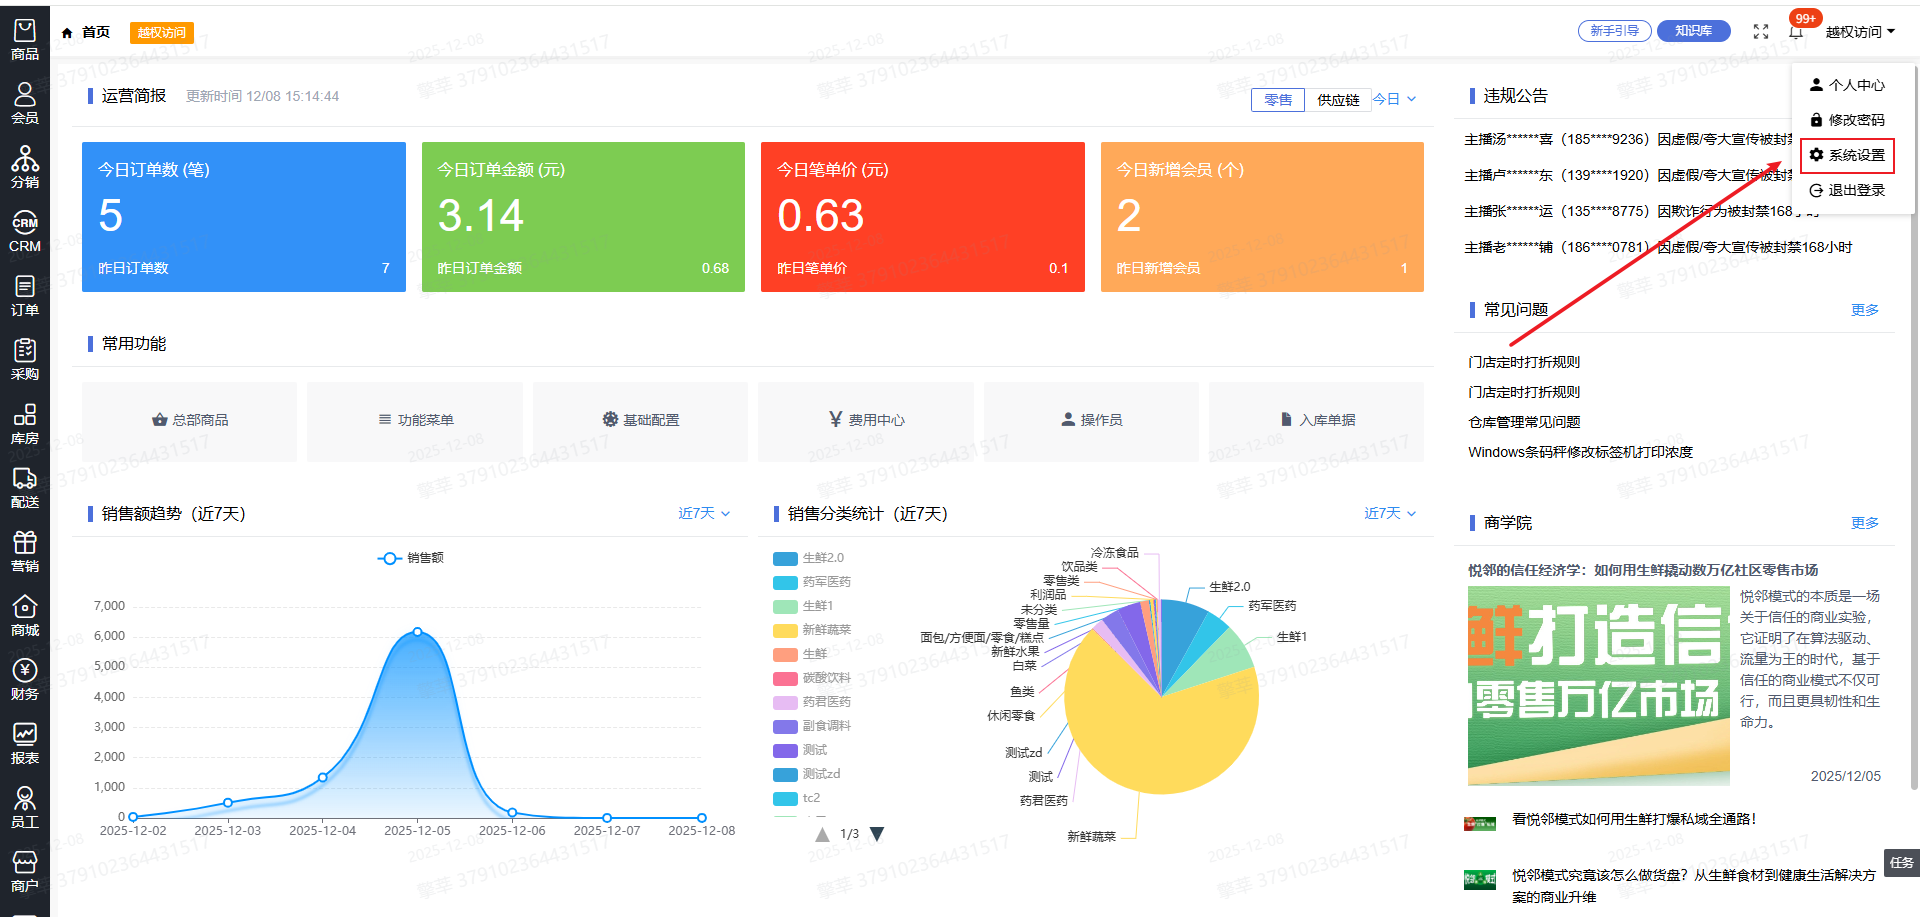Viewport: 1920px width, 917px height.
Task: Open the CRM sidebar icon
Action: 24,231
